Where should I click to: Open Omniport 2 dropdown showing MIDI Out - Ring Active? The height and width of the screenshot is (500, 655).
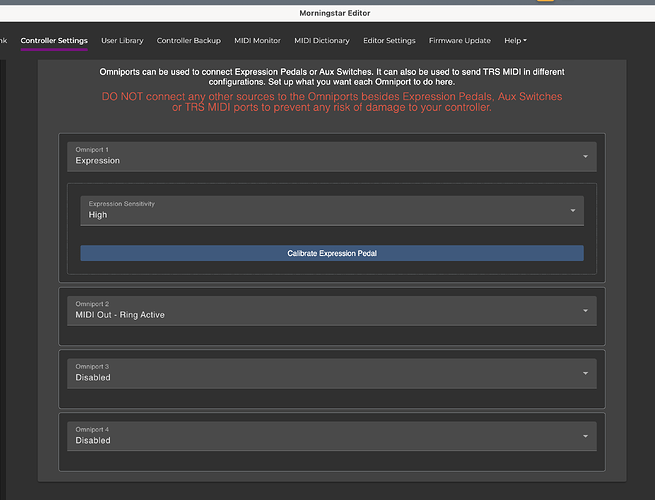click(332, 311)
